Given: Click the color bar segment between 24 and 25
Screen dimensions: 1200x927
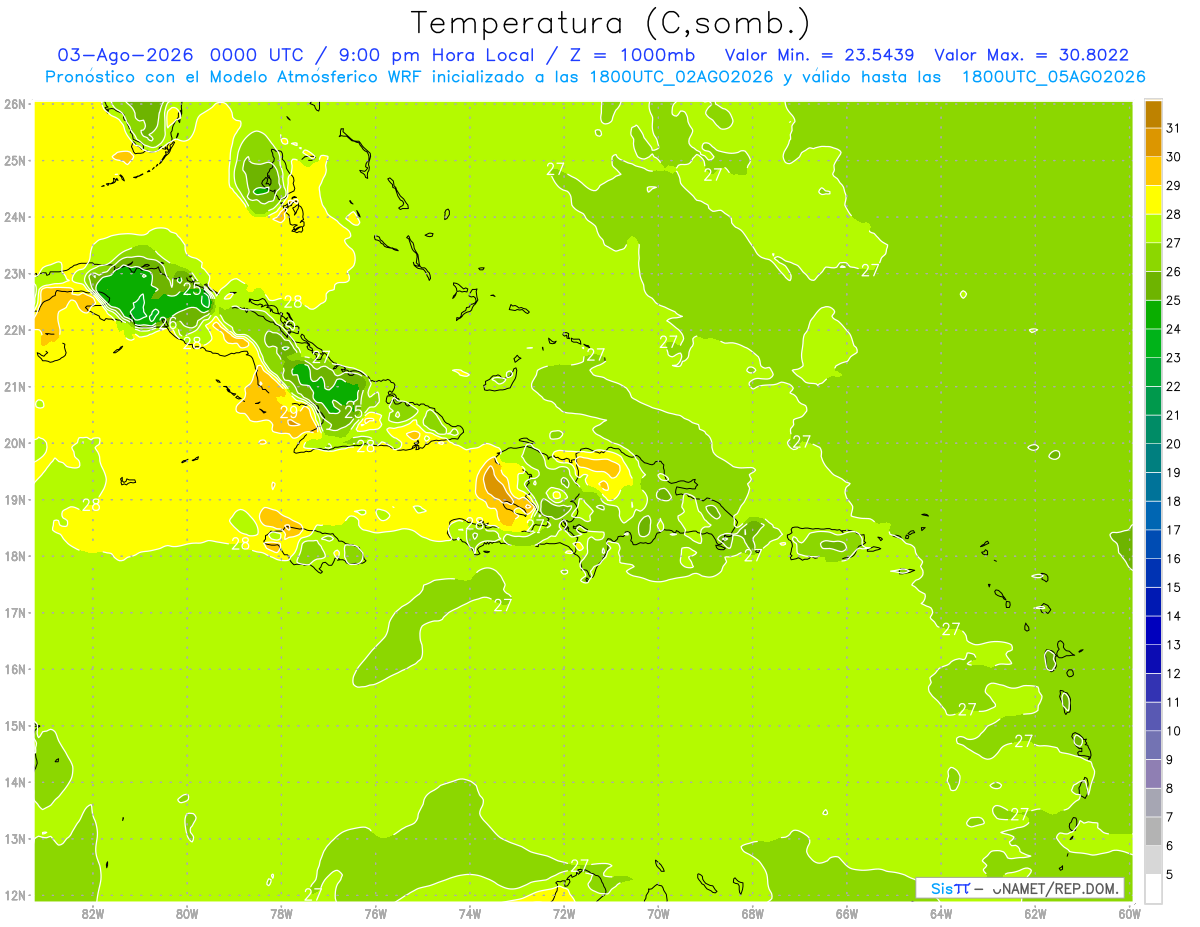Looking at the screenshot, I should [x=1153, y=315].
